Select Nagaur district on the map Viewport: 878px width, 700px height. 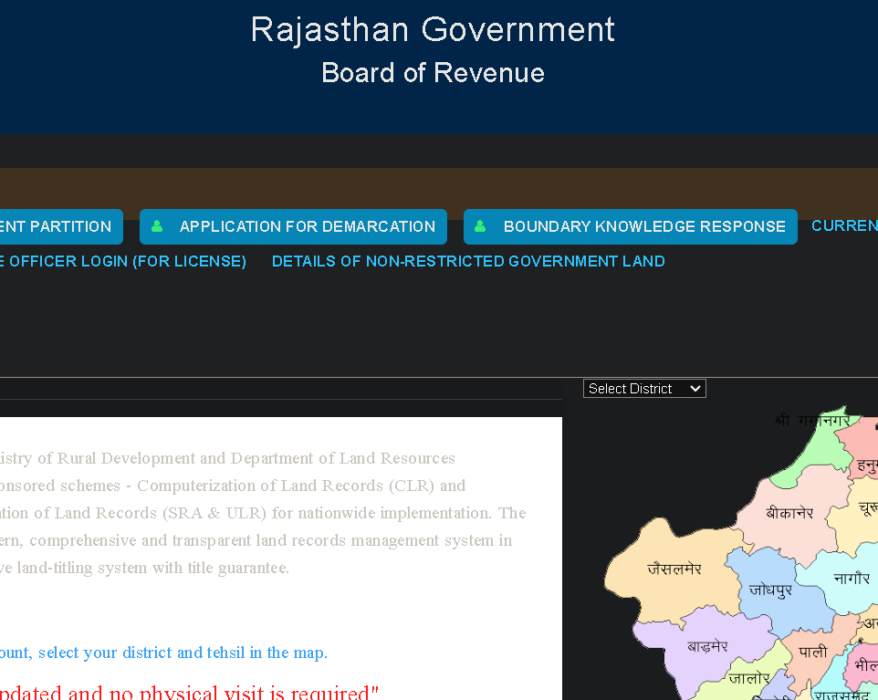pos(851,578)
